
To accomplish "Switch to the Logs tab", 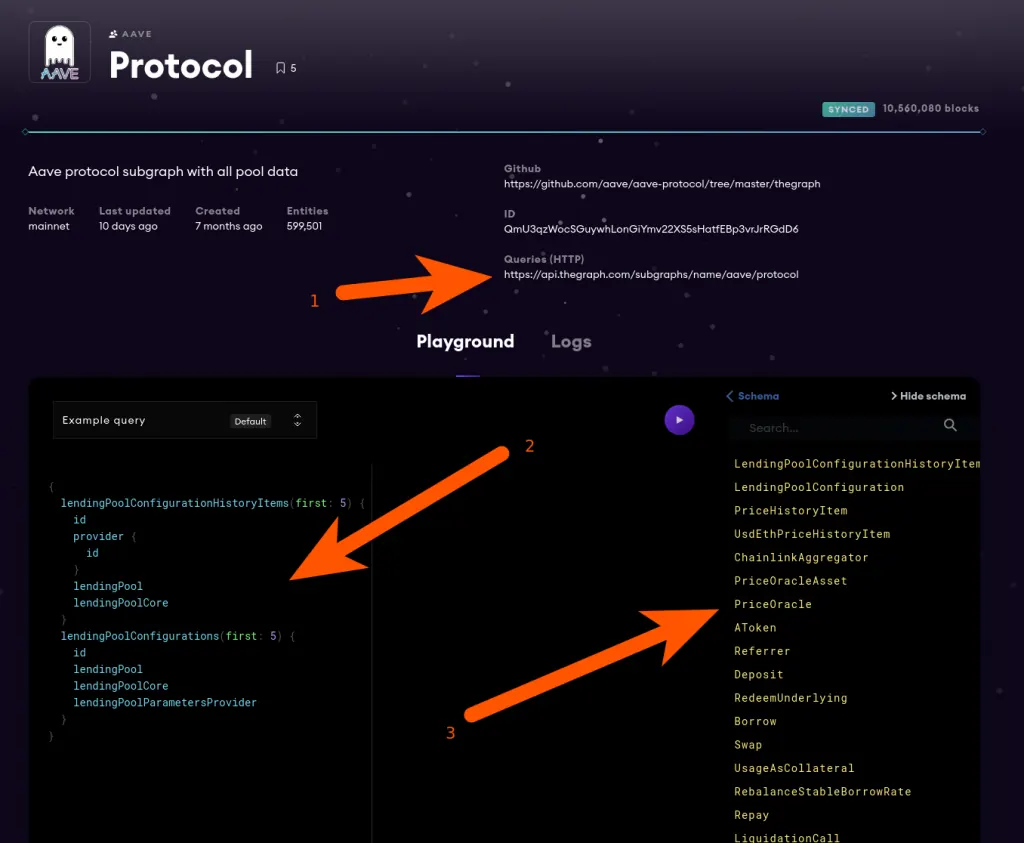I will click(571, 342).
